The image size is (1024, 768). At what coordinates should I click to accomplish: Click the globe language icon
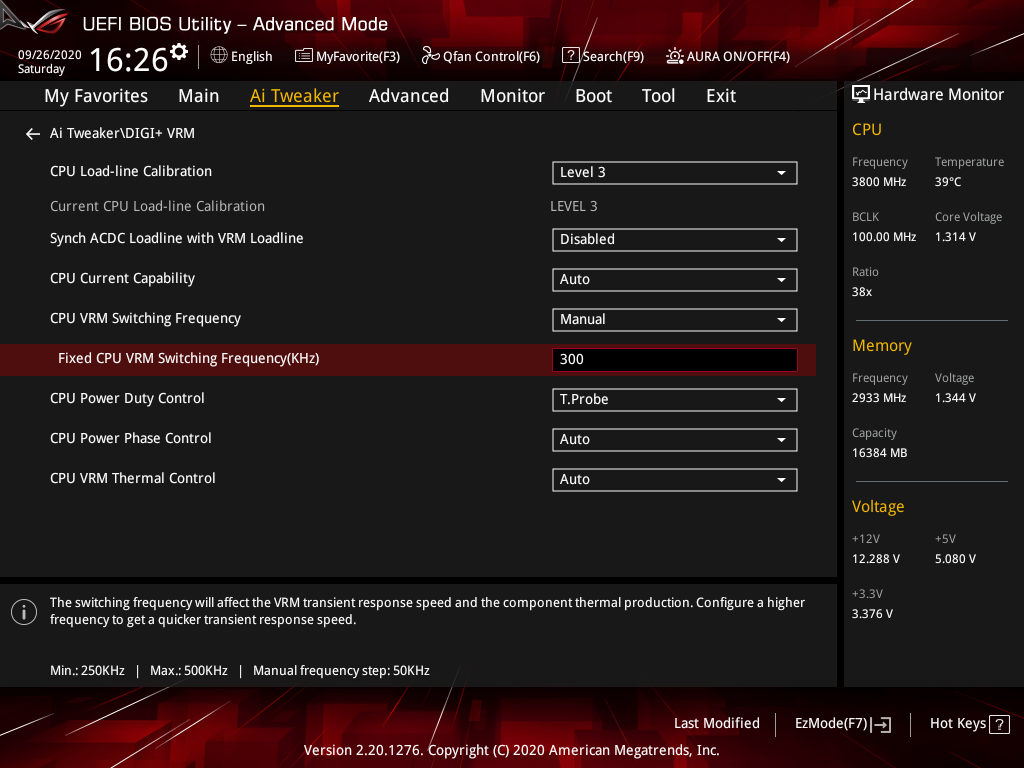[219, 56]
